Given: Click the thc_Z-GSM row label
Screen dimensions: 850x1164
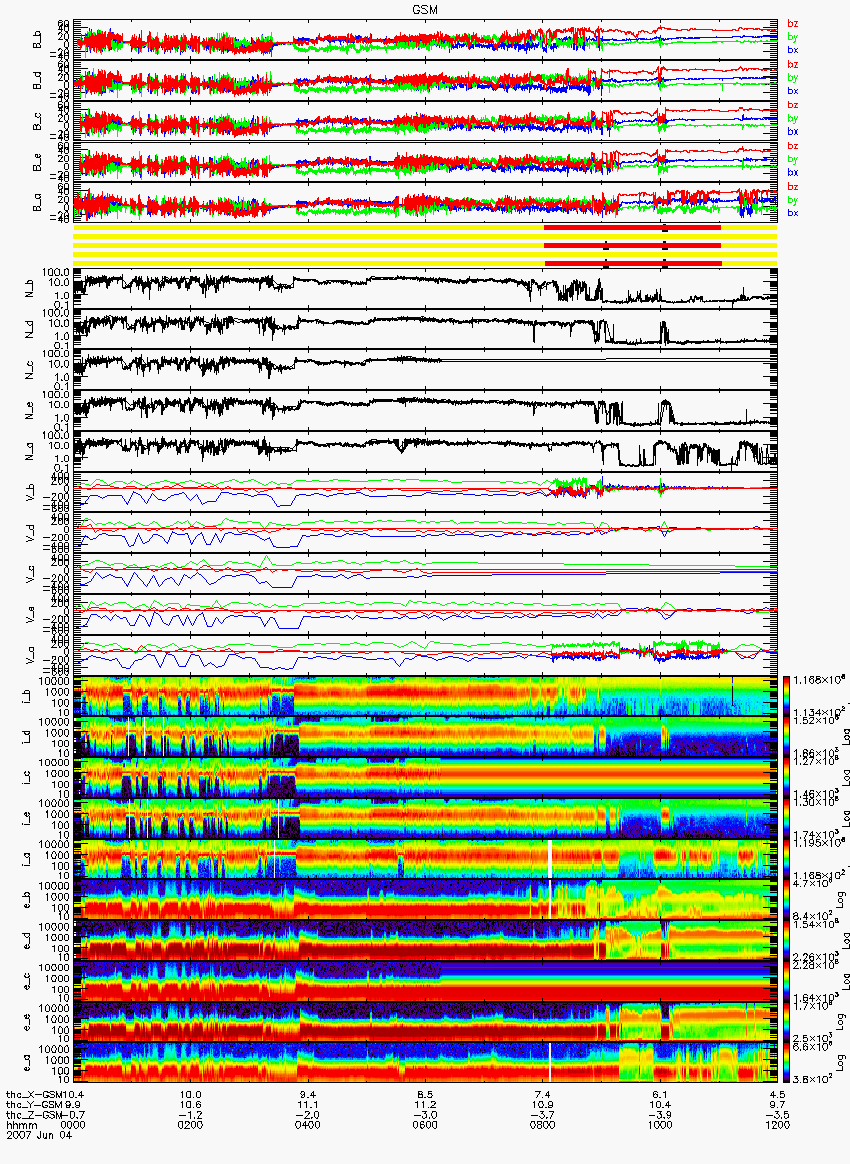Looking at the screenshot, I should click(x=35, y=1116).
